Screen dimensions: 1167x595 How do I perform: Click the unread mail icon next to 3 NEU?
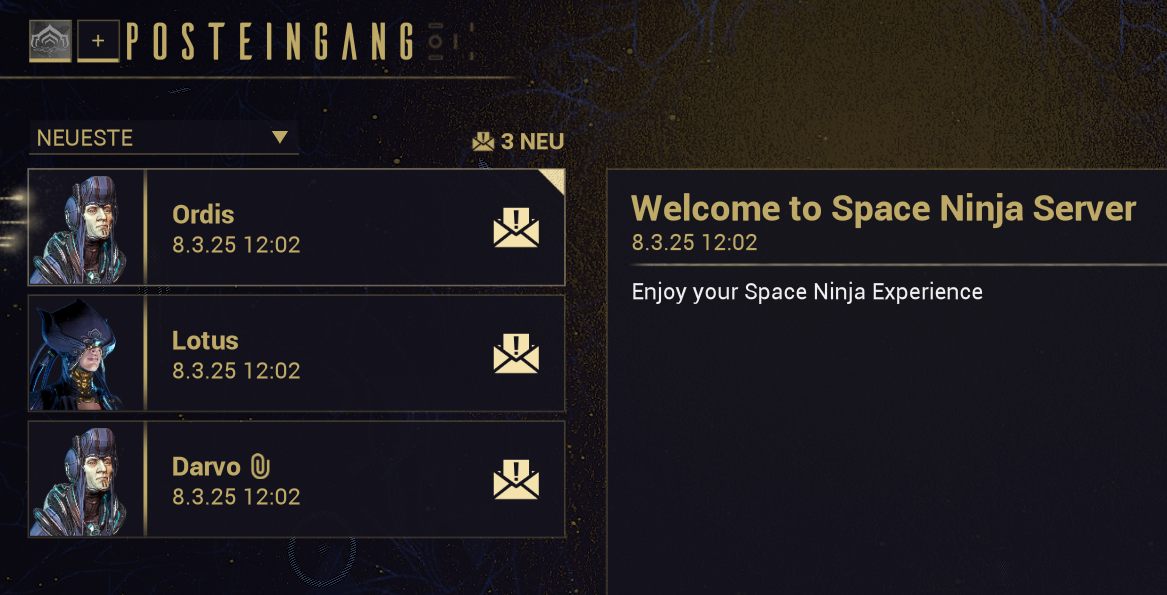tap(484, 142)
